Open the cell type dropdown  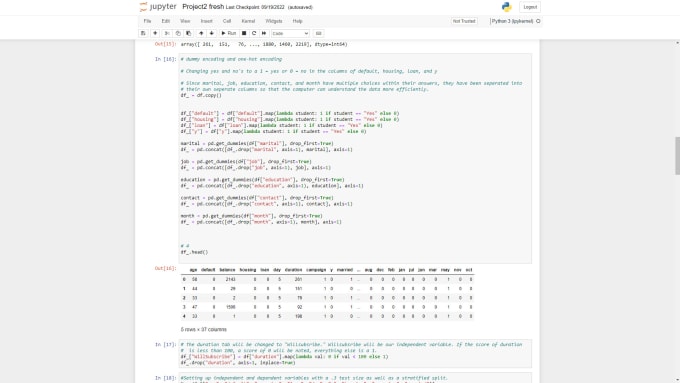[x=290, y=33]
